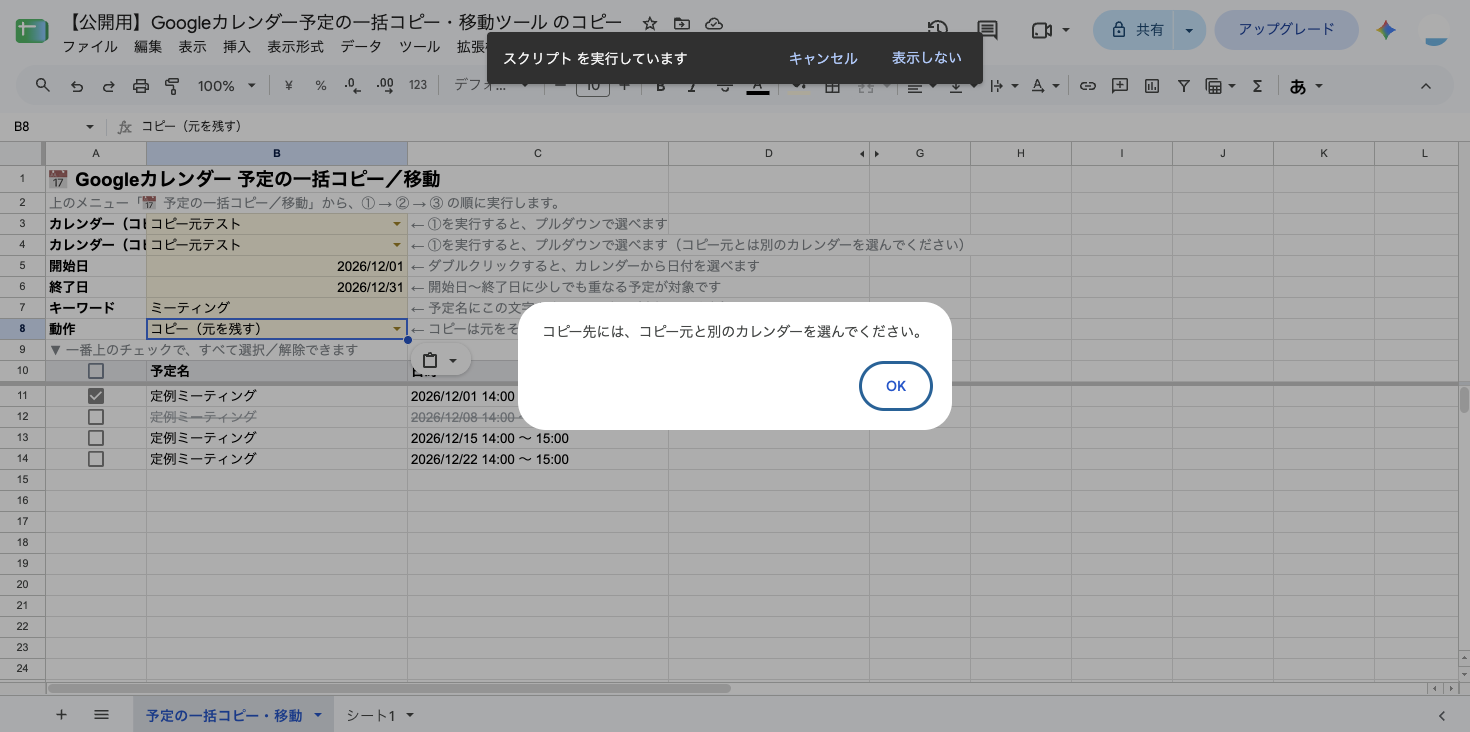Select the ミーティング keyword cell

tap(277, 308)
